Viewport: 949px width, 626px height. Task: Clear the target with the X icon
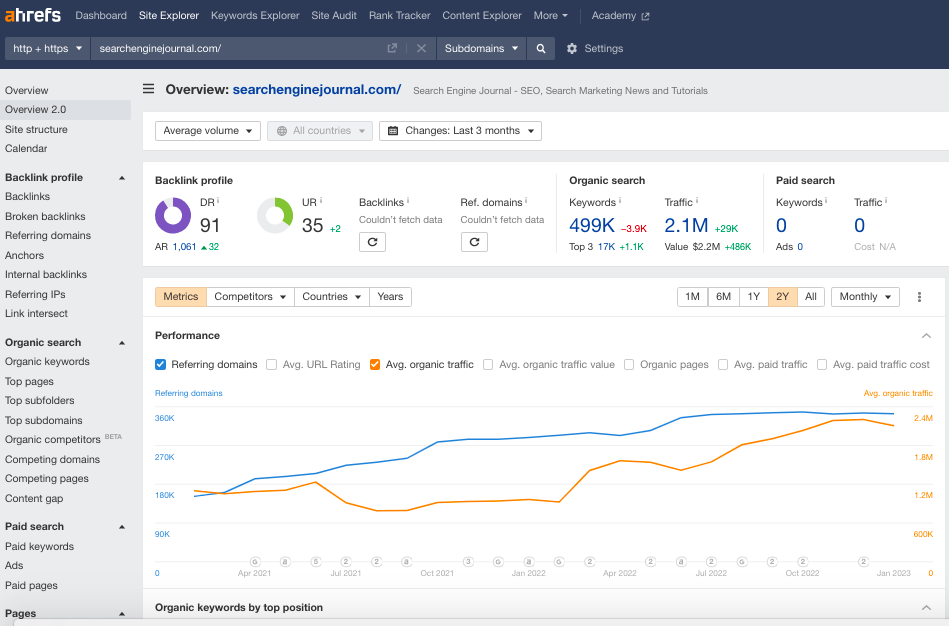pyautogui.click(x=420, y=47)
